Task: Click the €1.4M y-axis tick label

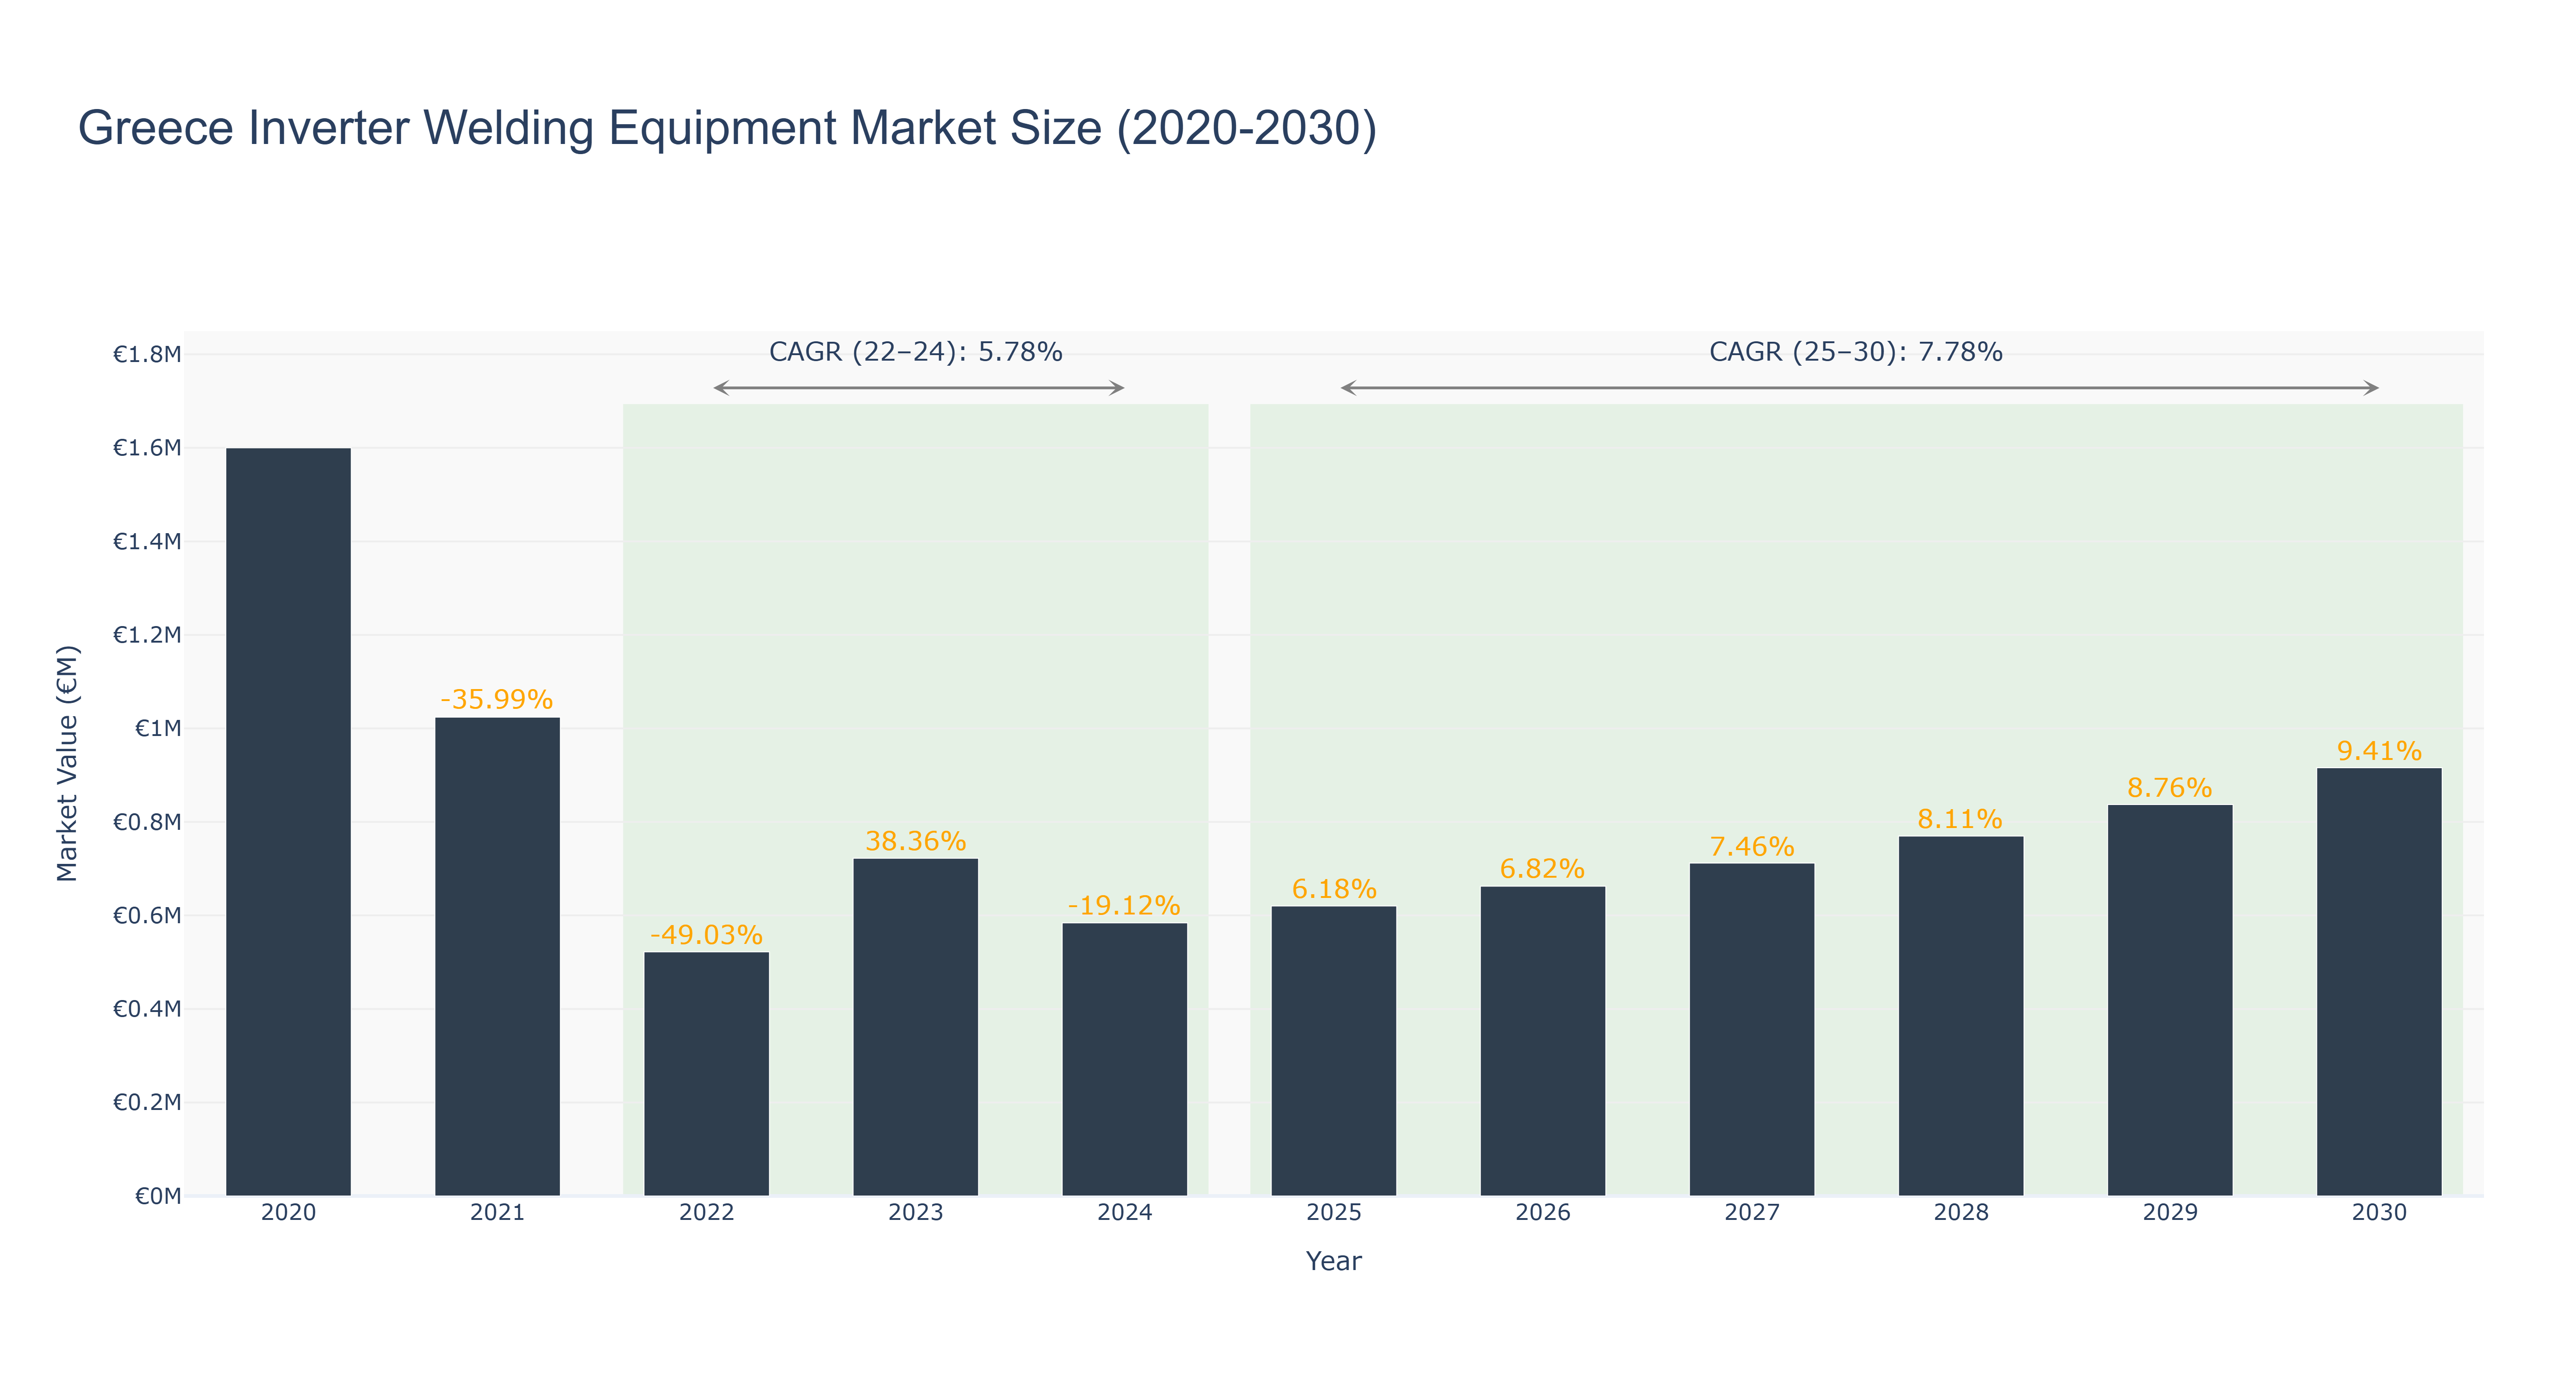Action: click(x=147, y=542)
